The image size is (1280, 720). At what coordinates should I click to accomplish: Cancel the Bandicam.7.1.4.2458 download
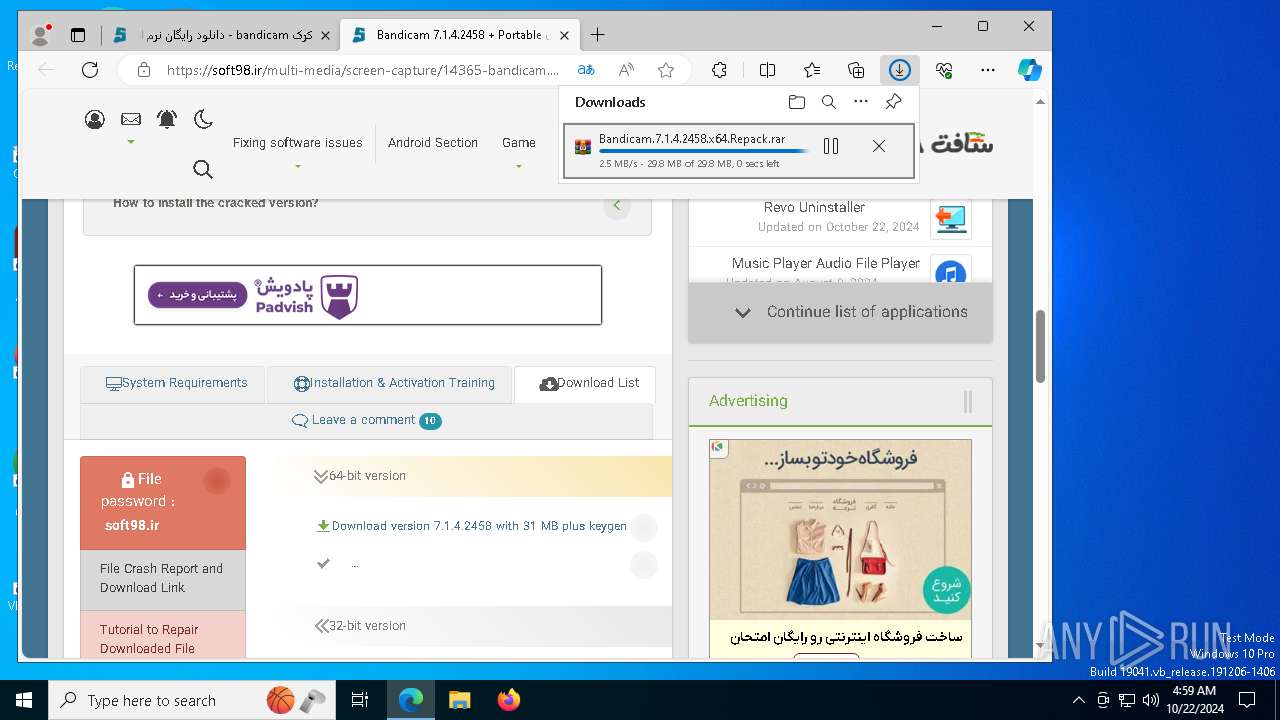point(878,146)
